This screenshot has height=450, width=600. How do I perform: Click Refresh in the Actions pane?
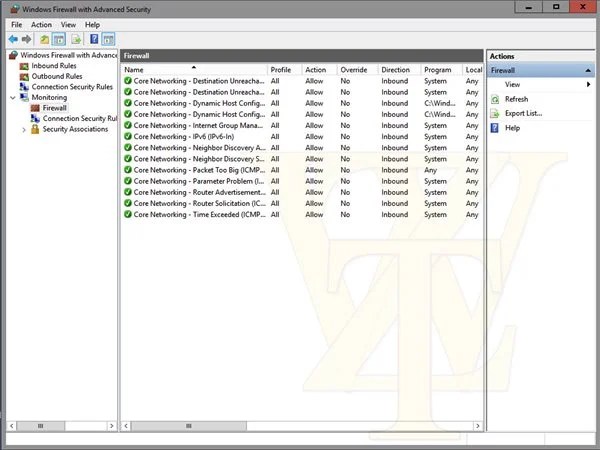(516, 99)
